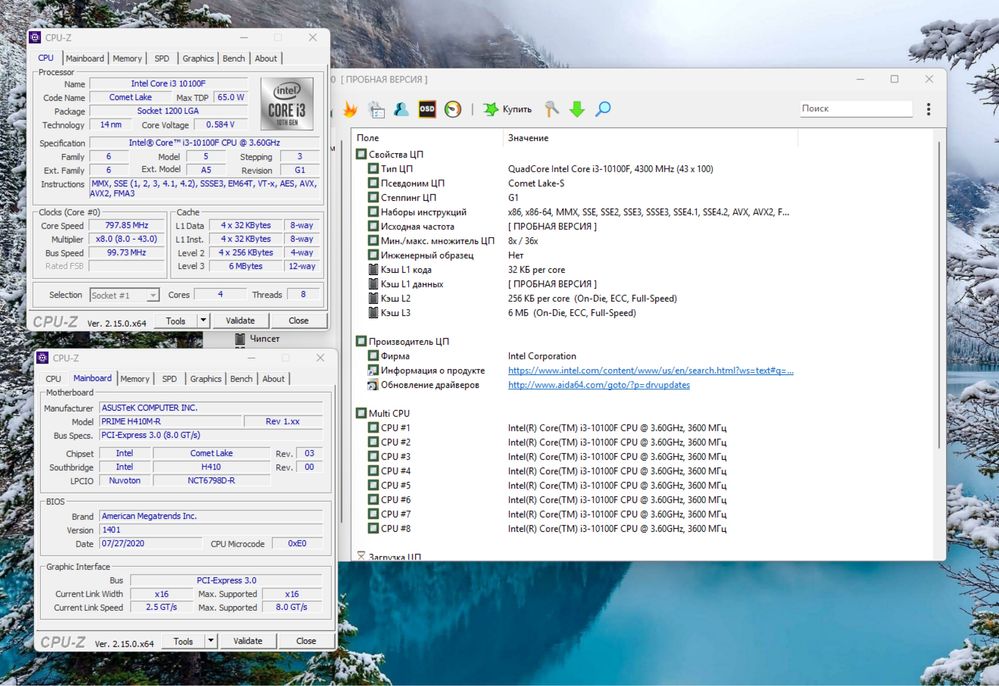
Task: Open the stability test flame icon in AIDA64
Action: 350,109
